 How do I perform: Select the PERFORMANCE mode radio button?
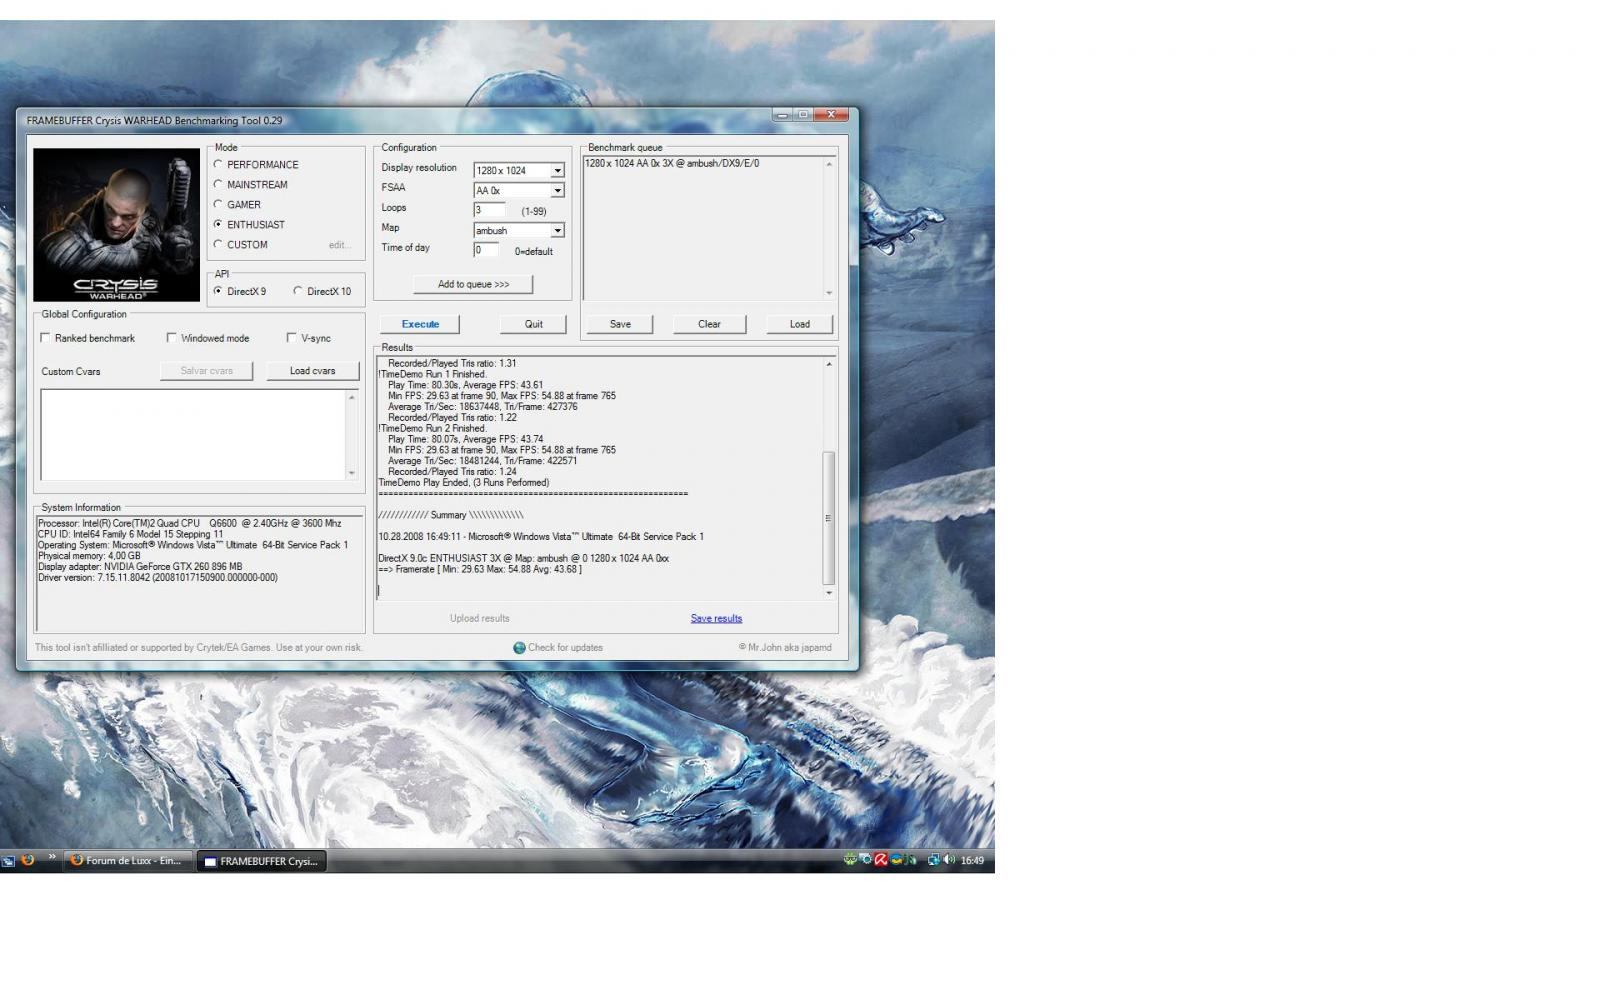point(218,164)
